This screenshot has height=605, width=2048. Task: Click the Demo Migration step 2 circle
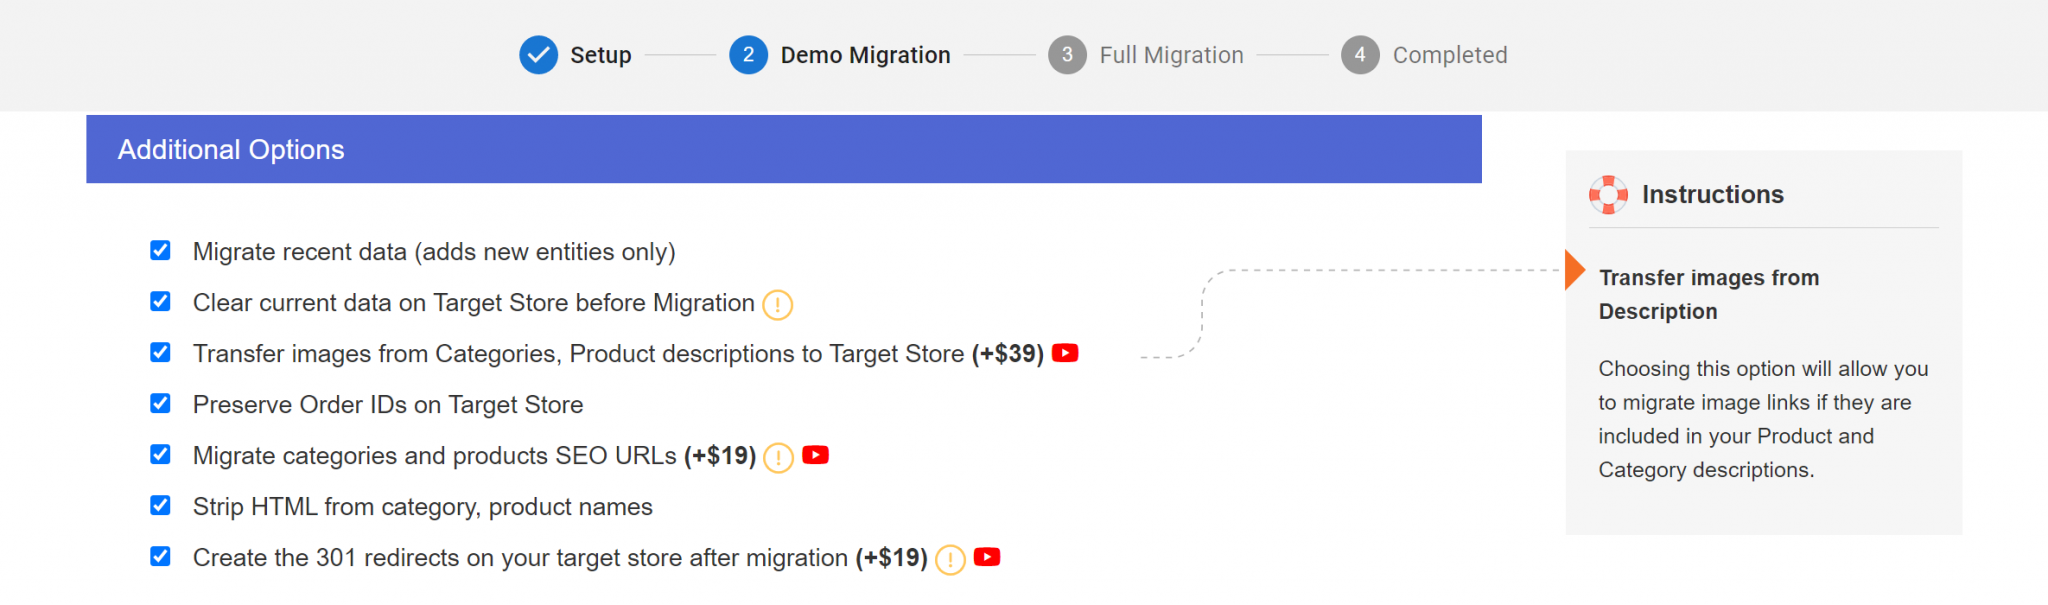pos(748,55)
